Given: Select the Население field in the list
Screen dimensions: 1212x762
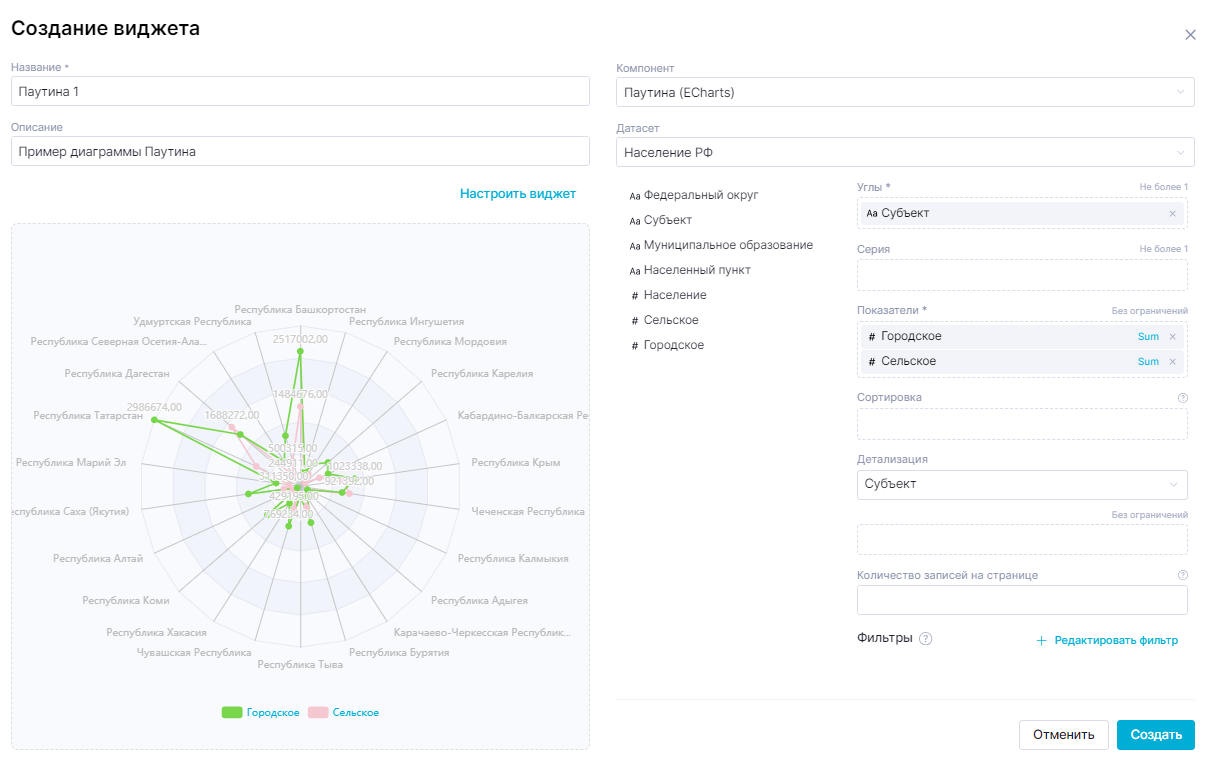Looking at the screenshot, I should click(x=674, y=295).
